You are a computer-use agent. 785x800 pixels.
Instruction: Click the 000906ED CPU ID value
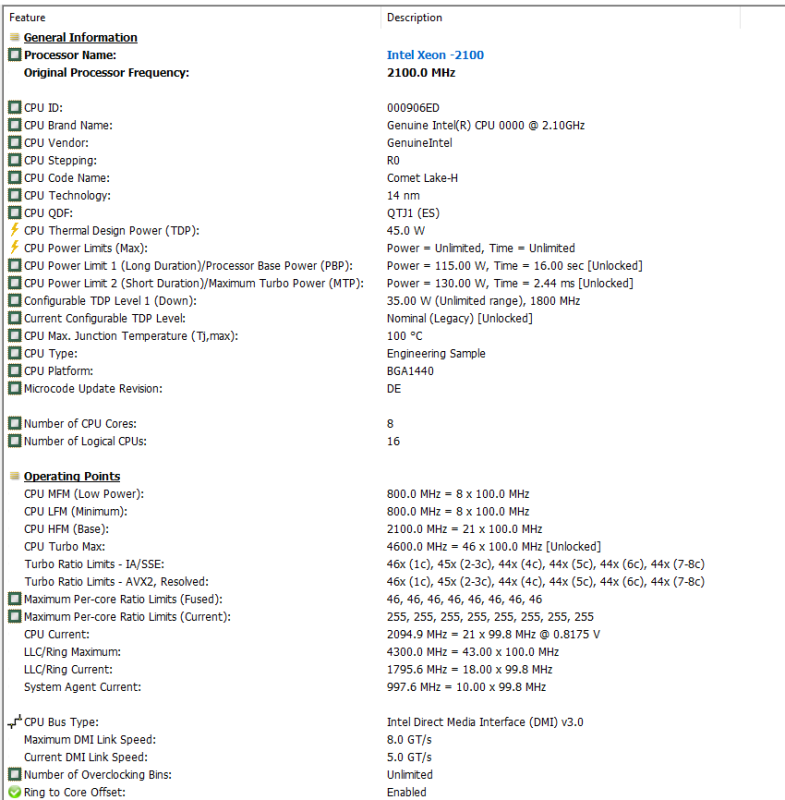(413, 108)
